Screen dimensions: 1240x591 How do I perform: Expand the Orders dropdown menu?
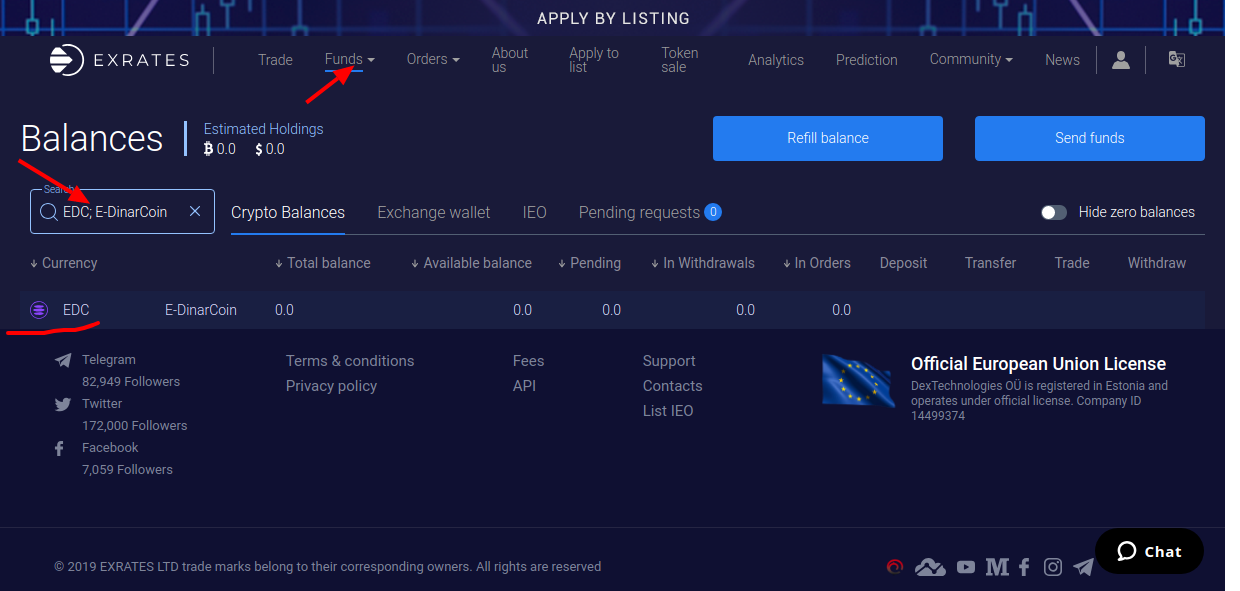[x=433, y=60]
